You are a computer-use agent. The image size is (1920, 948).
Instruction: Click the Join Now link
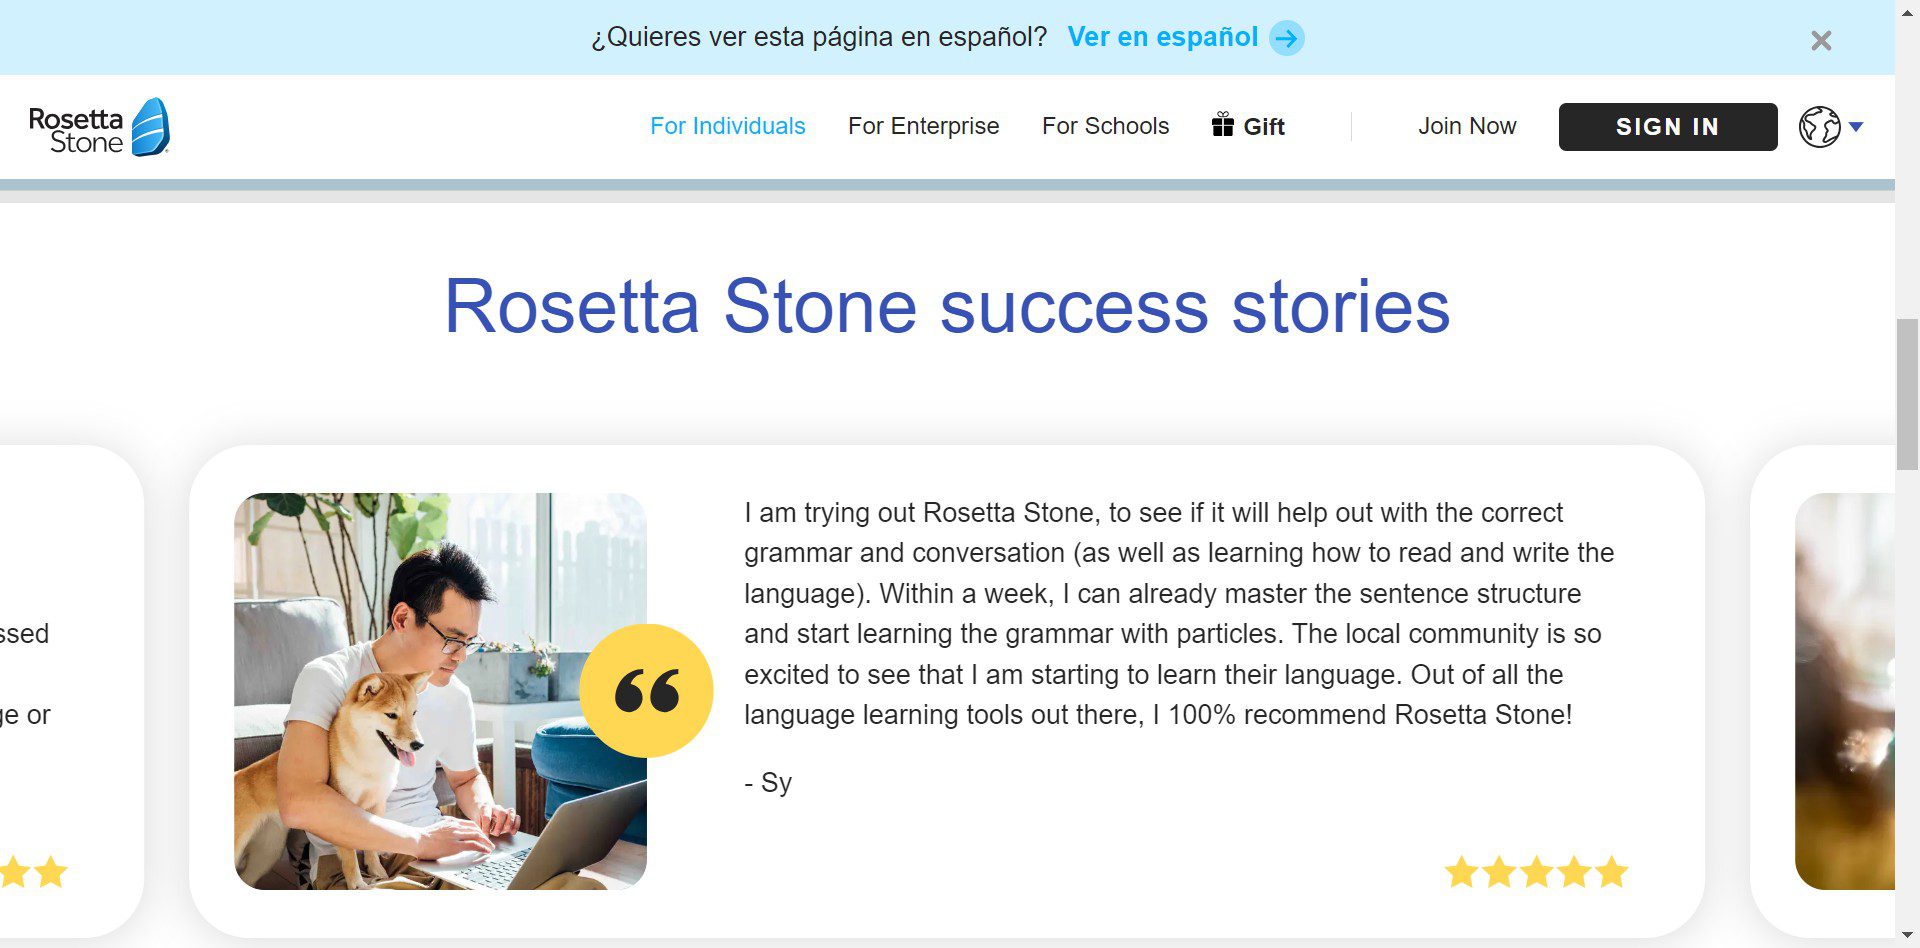point(1467,126)
